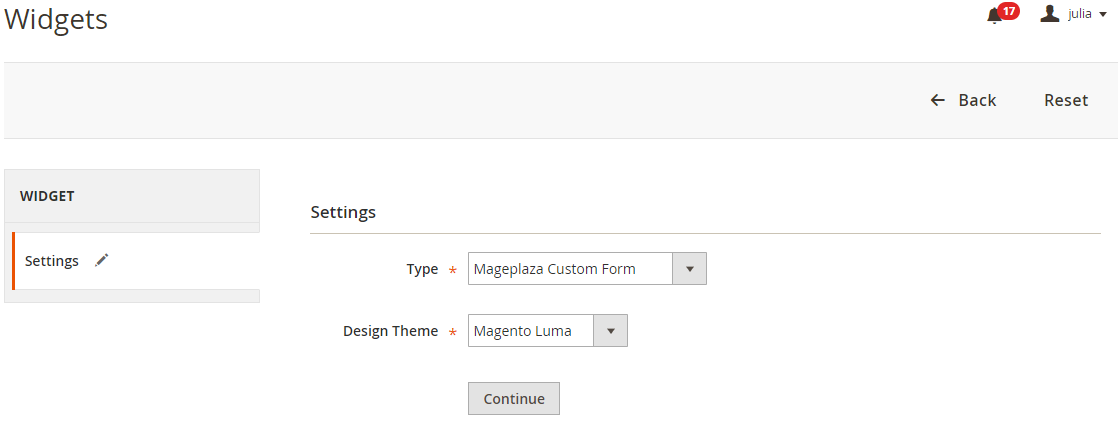This screenshot has height=421, width=1118.
Task: Click the julia username text
Action: (x=1079, y=14)
